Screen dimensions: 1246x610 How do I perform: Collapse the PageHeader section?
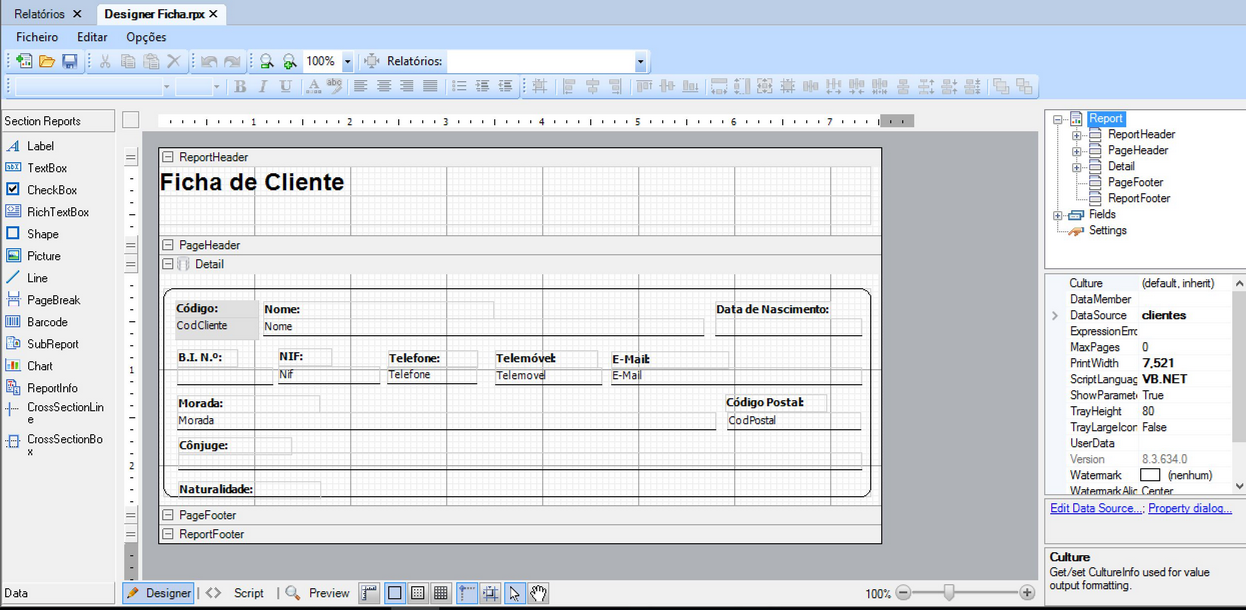click(x=168, y=245)
